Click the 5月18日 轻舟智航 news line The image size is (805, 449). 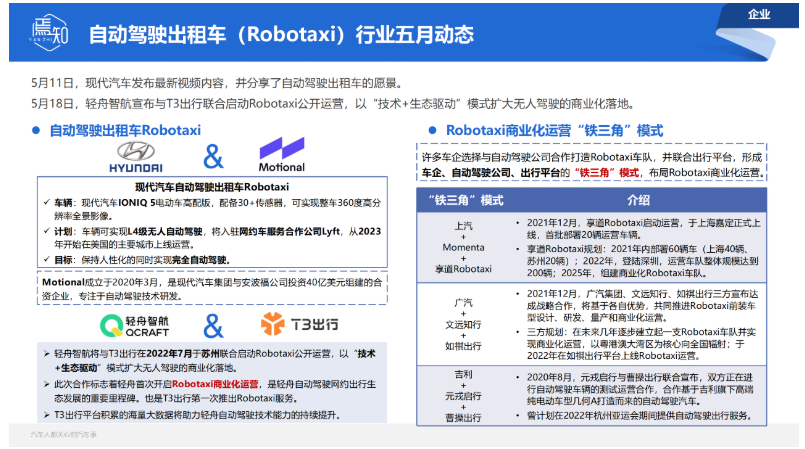(334, 104)
